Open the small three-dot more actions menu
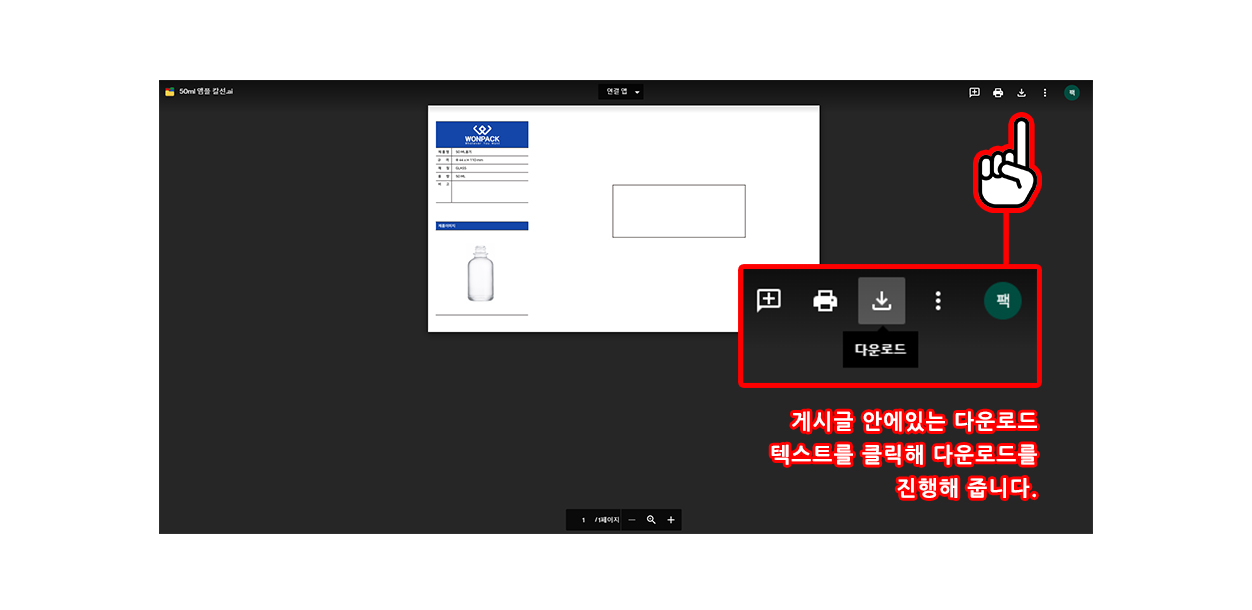Viewport: 1252px width, 610px height. click(x=1045, y=92)
